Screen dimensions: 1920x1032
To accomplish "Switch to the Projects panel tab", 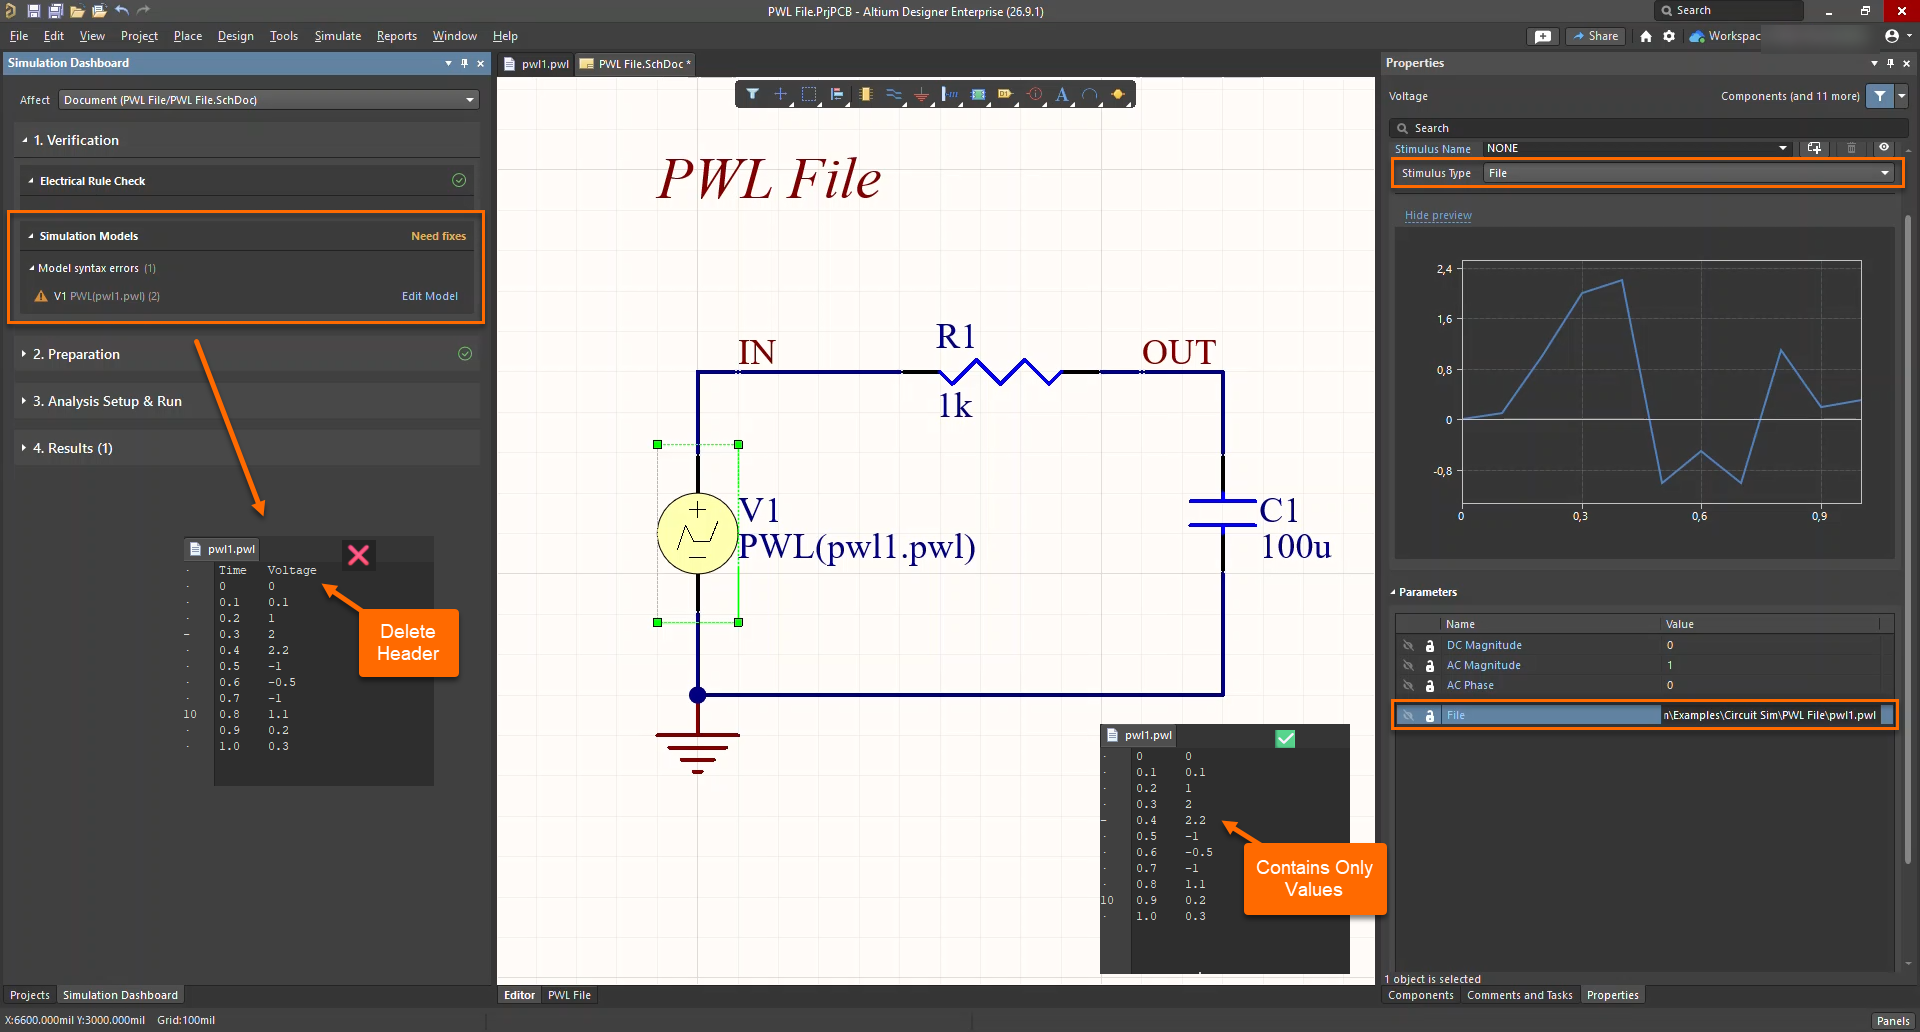I will [x=29, y=995].
